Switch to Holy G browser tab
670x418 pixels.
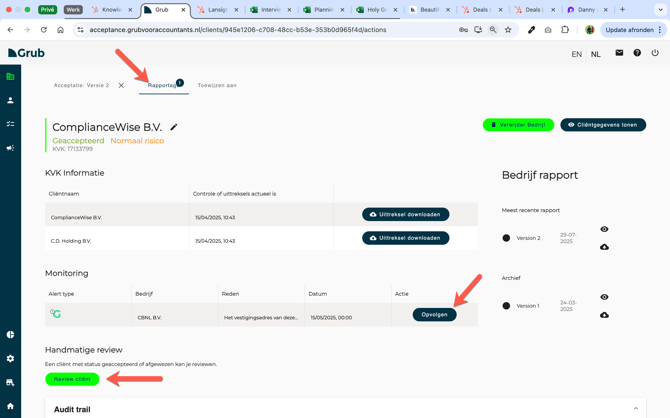coord(377,9)
